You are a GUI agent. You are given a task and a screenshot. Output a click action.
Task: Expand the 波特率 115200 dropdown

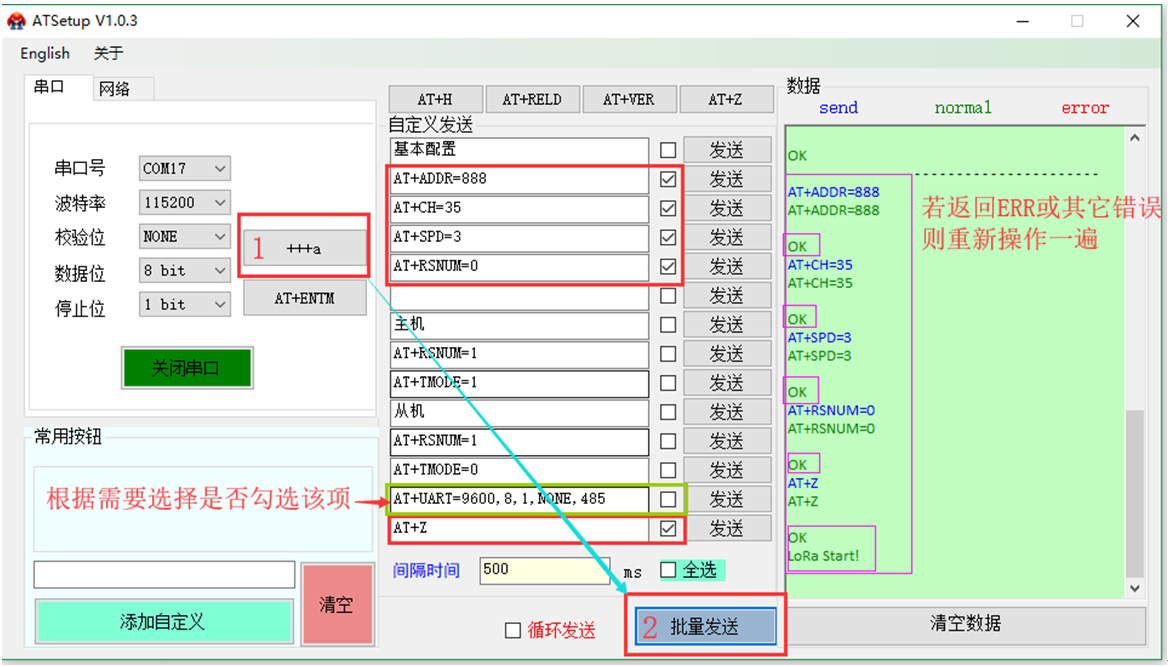[x=185, y=203]
